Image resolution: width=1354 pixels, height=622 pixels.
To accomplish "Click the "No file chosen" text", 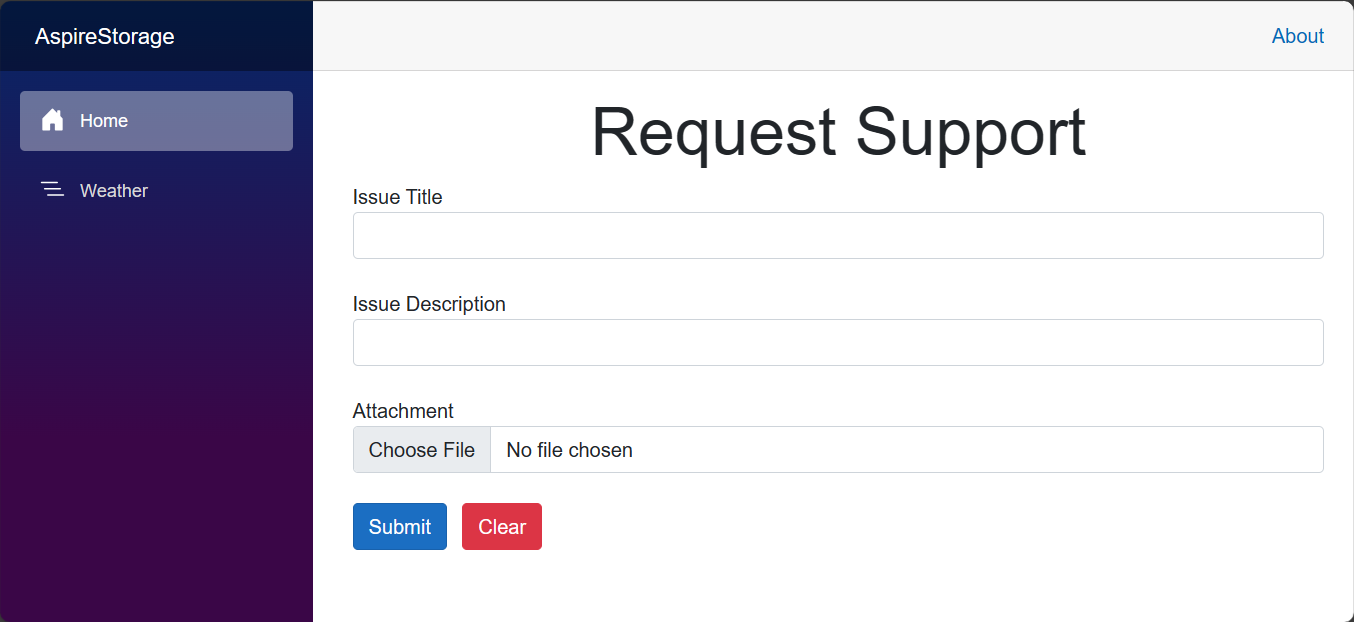I will coord(569,450).
